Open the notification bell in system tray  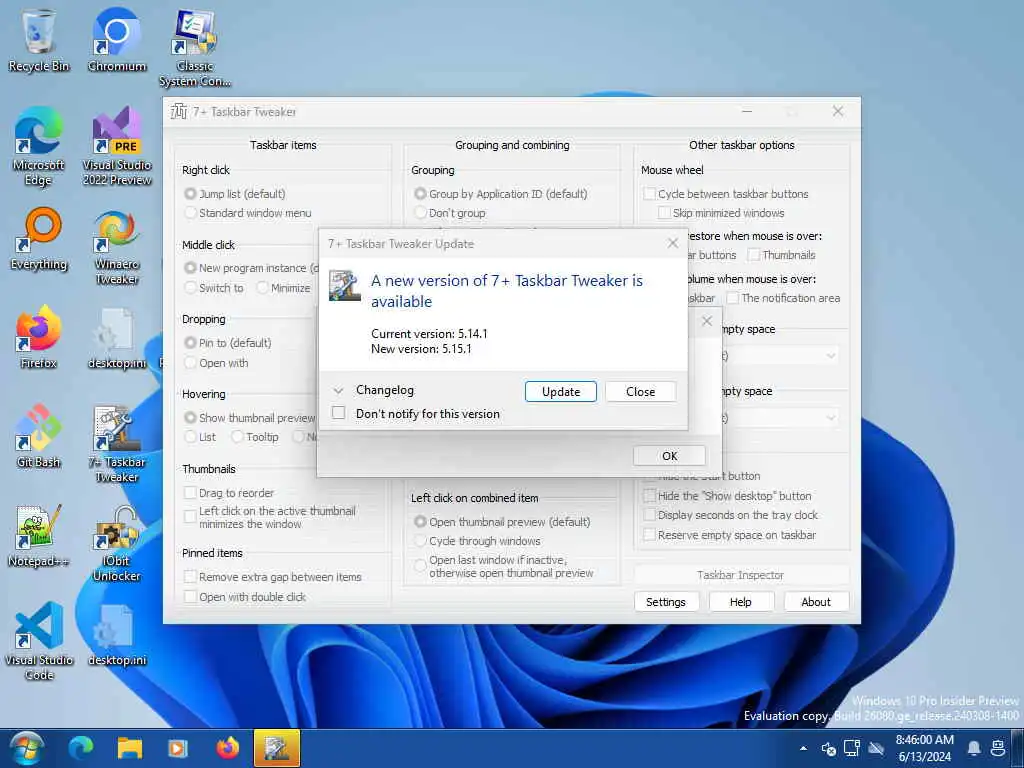[974, 748]
